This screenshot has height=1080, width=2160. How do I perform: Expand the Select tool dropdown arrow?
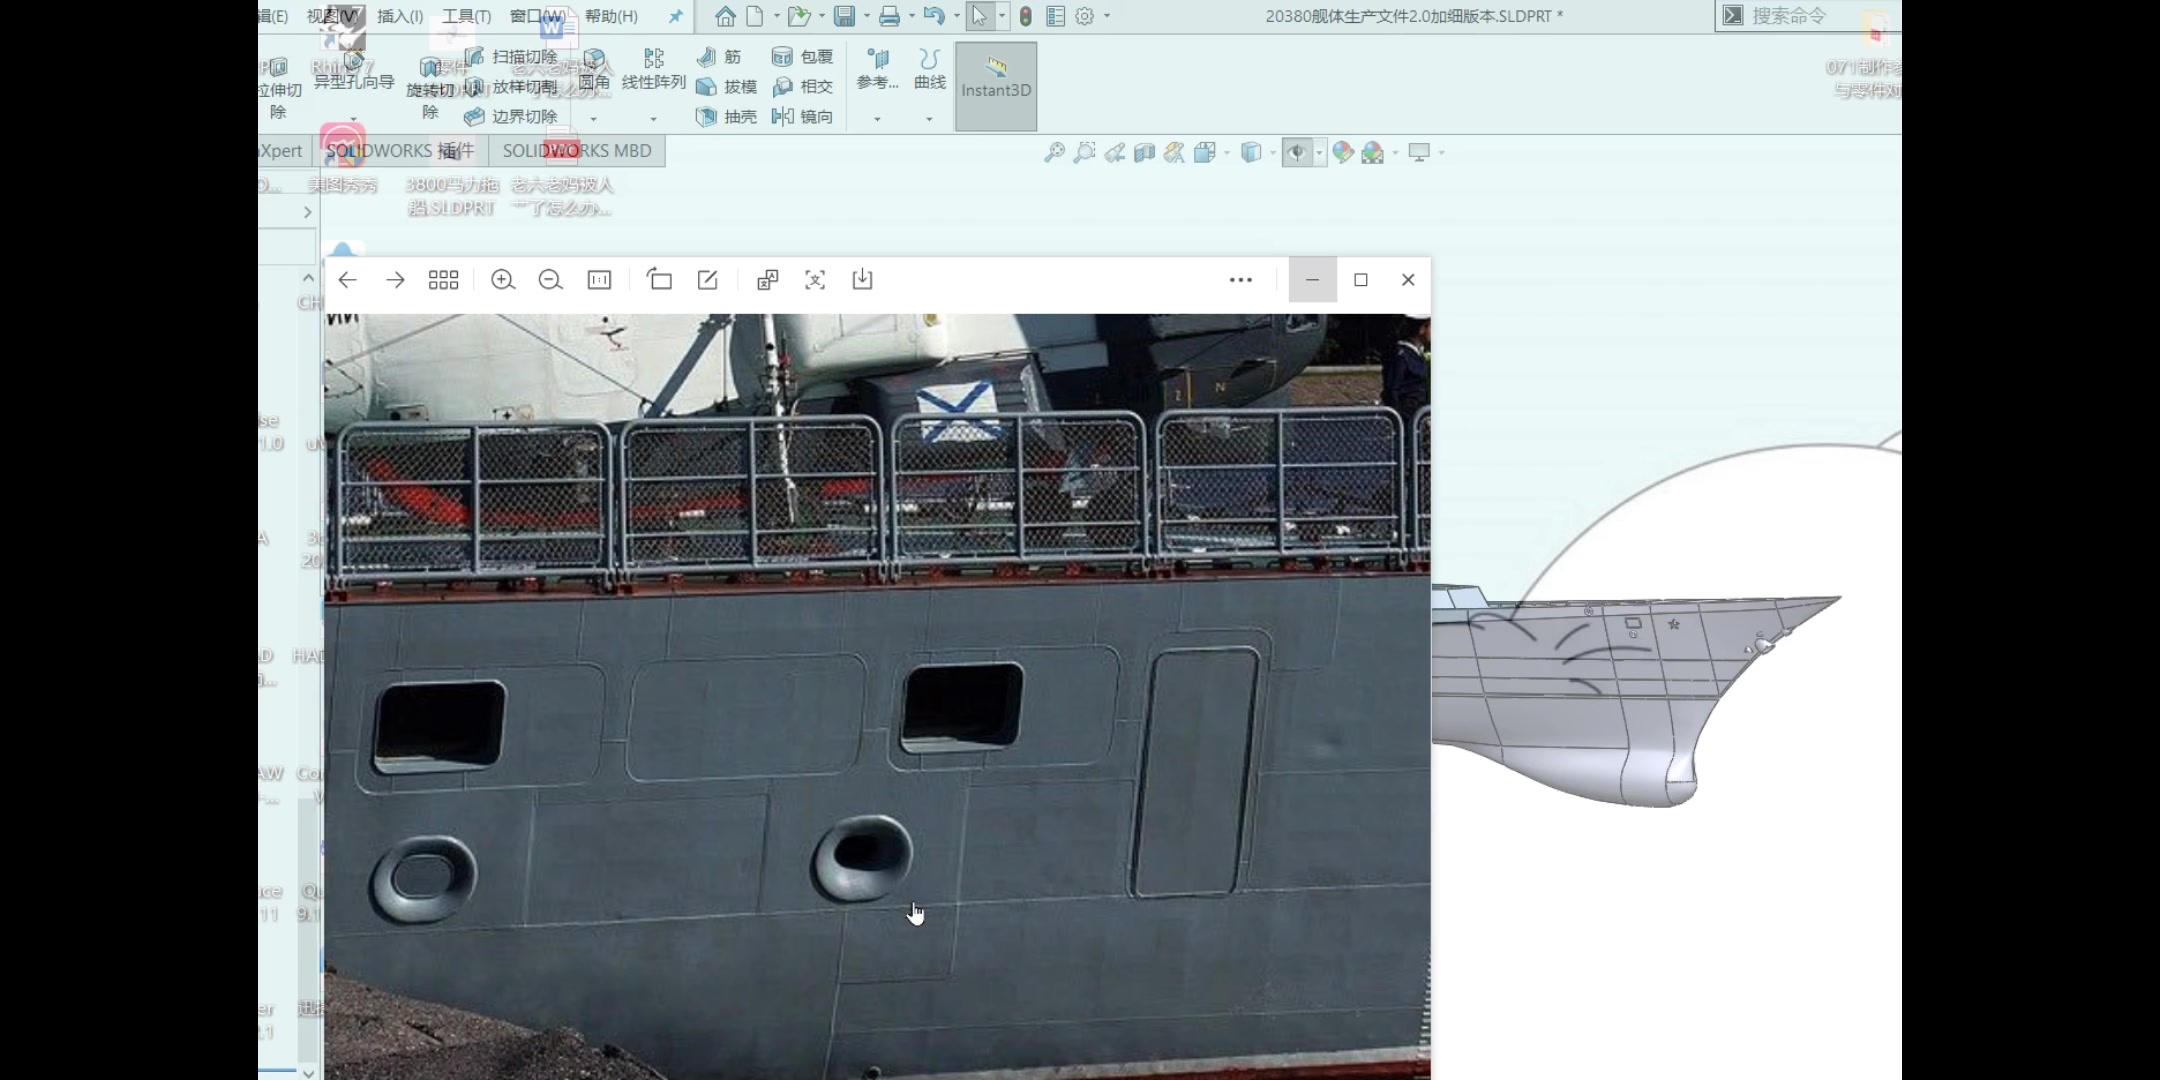click(x=1002, y=16)
